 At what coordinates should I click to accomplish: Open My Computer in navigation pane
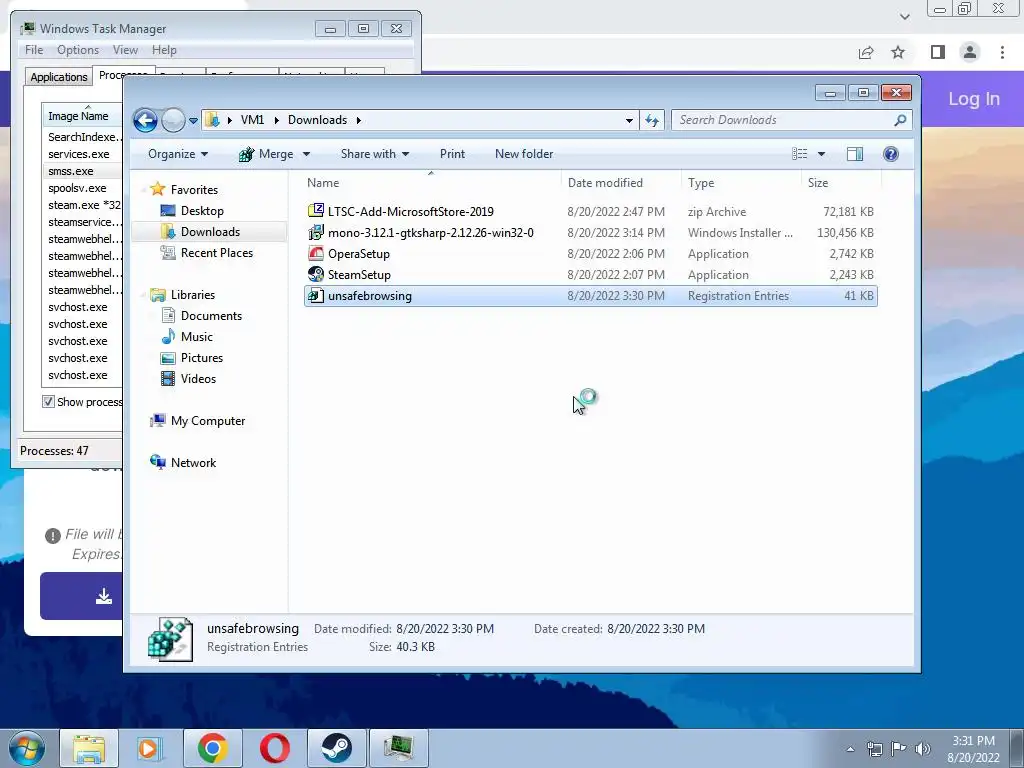[208, 421]
